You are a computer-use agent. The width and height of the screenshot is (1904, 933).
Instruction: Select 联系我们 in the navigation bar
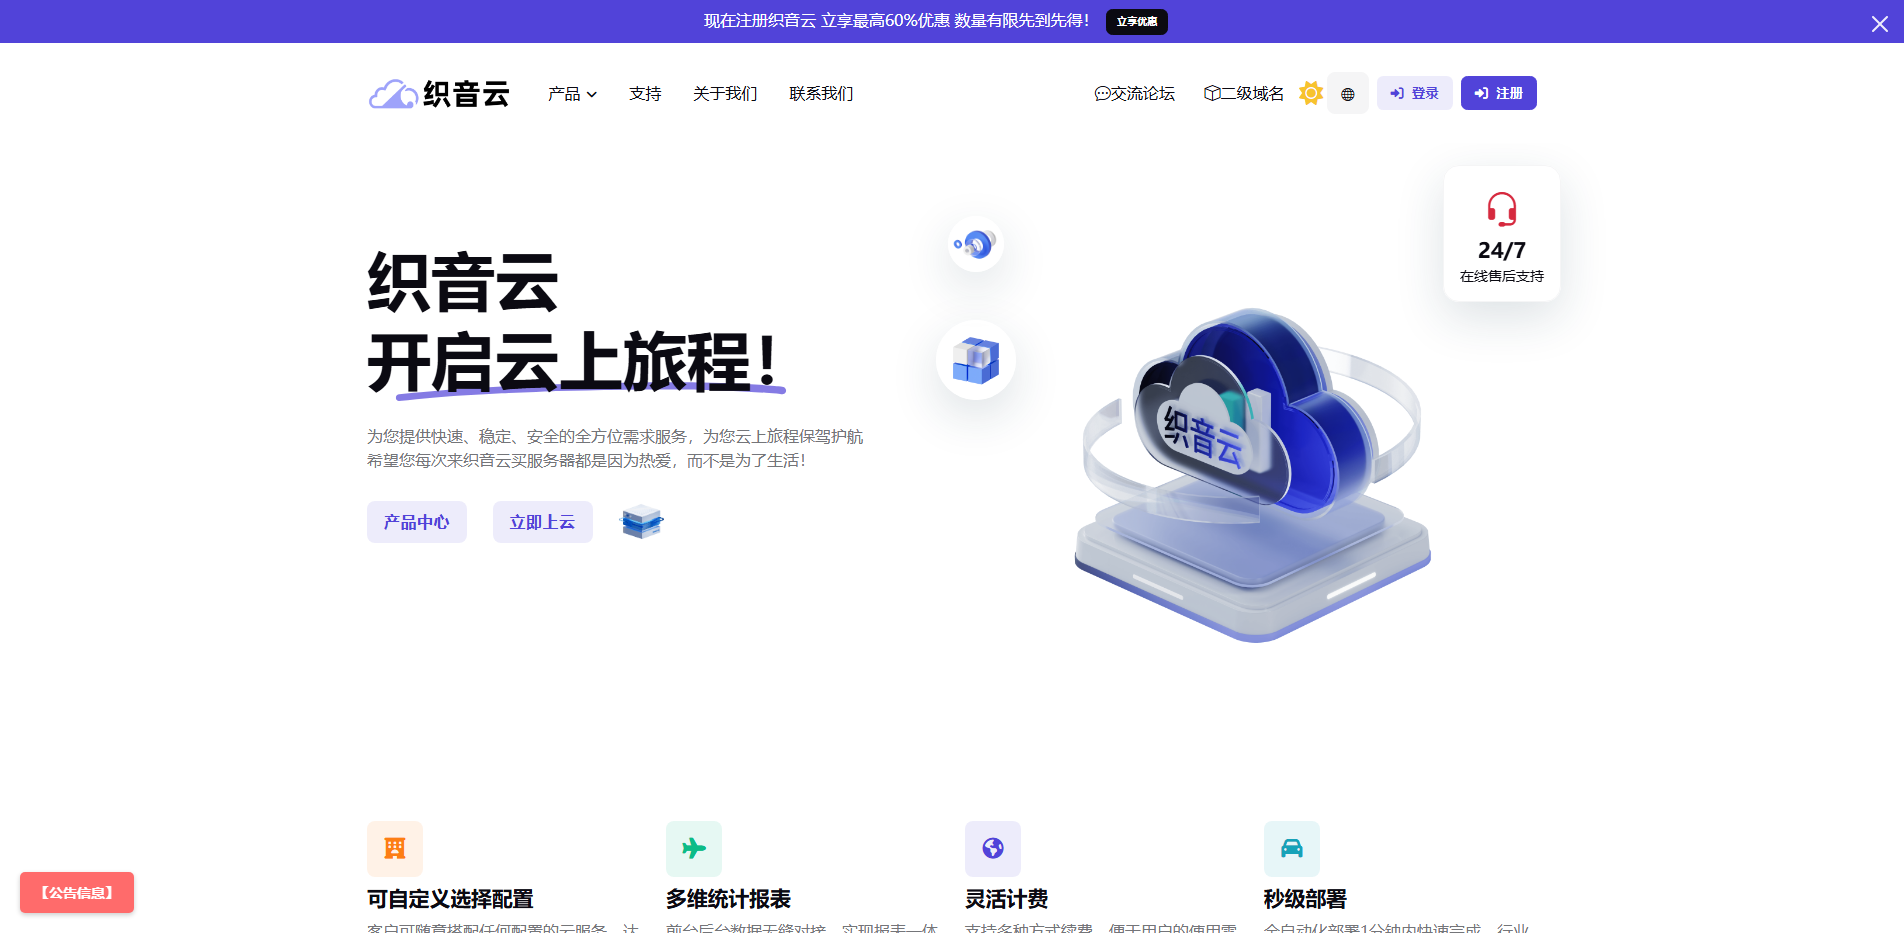pos(820,93)
